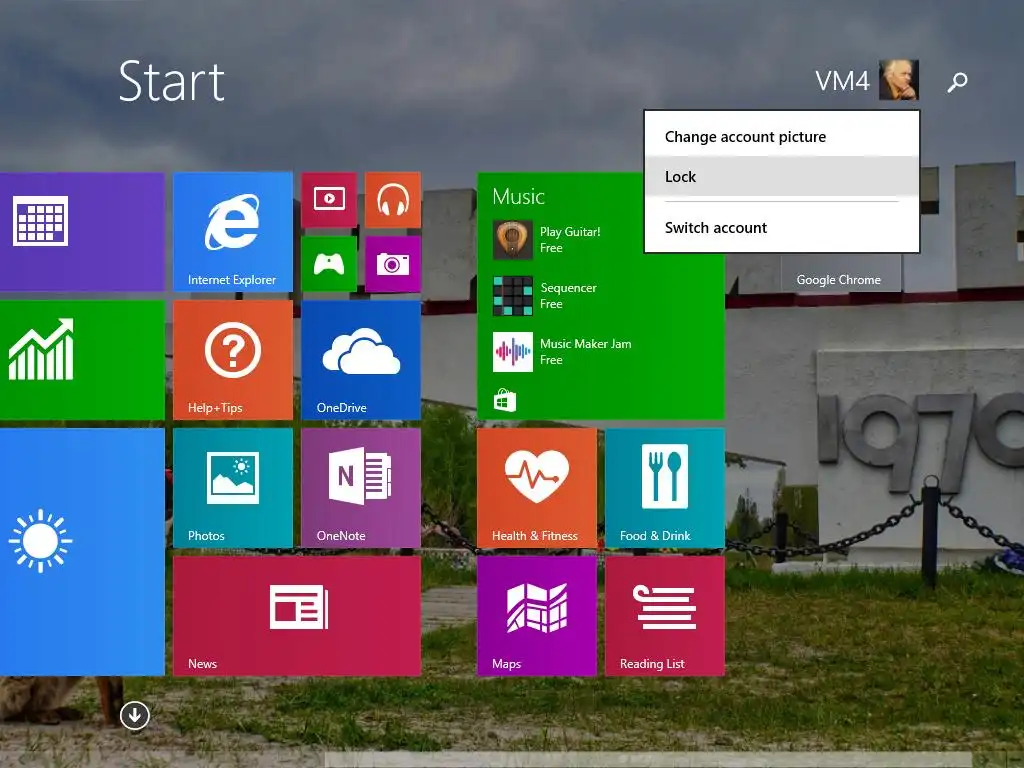
Task: Click the Start heading text
Action: (x=172, y=82)
